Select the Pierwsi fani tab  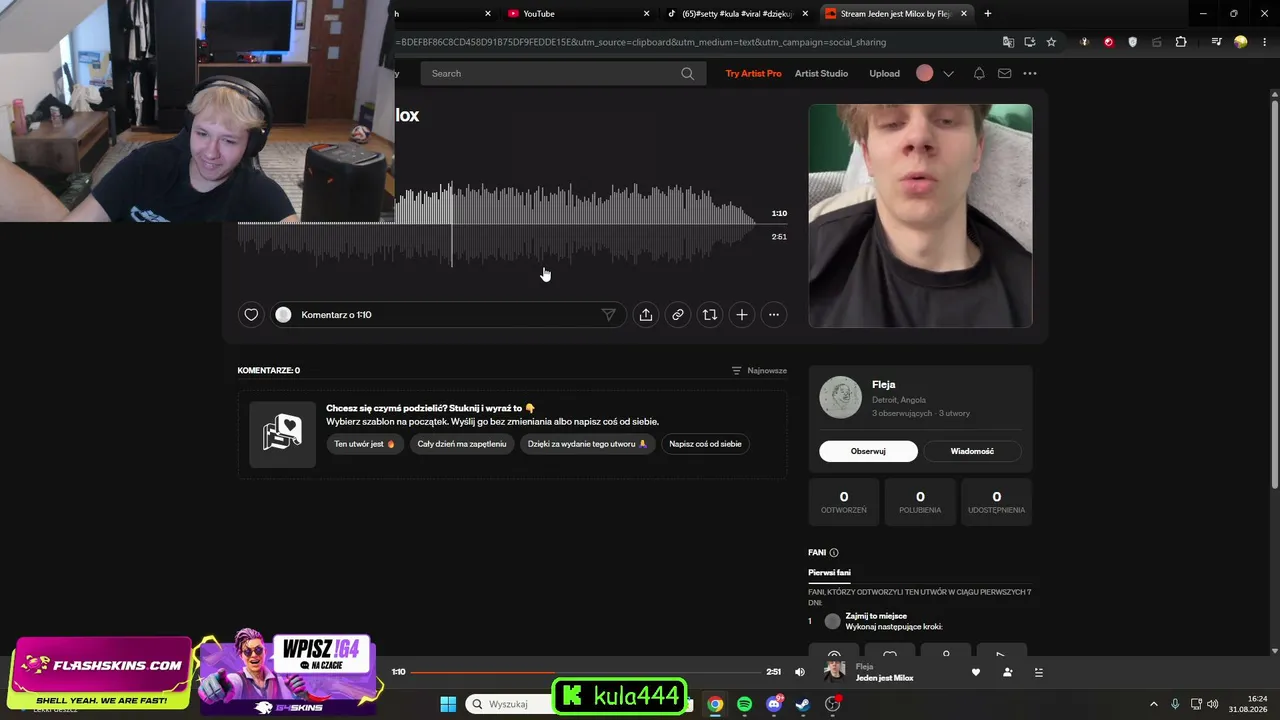pyautogui.click(x=829, y=573)
